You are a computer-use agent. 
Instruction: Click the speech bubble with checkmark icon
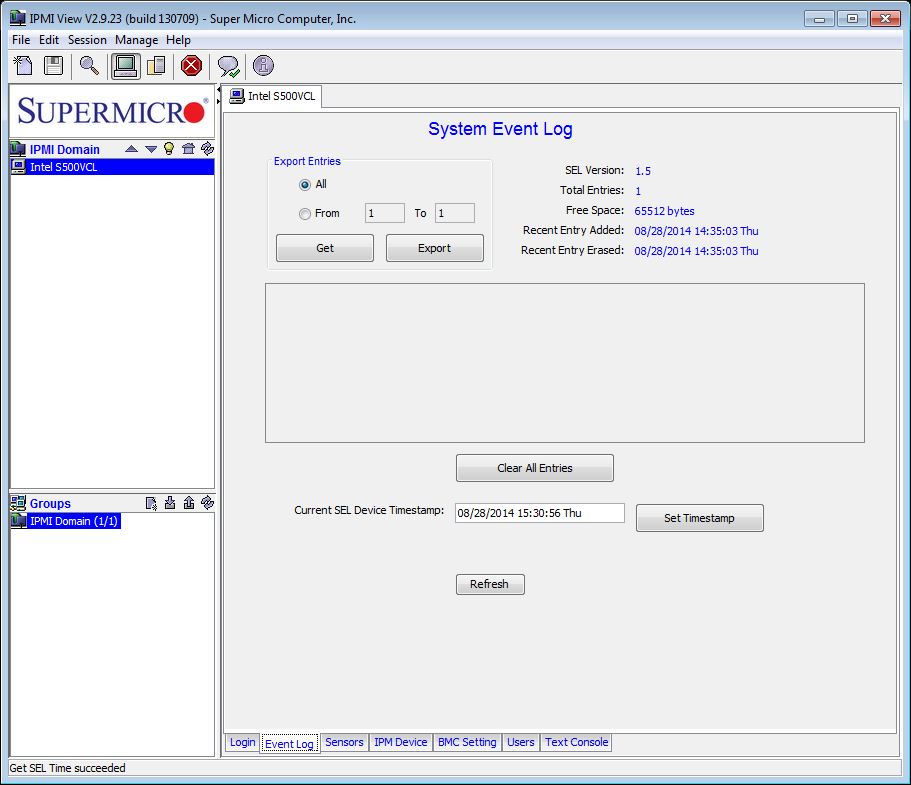(x=228, y=66)
